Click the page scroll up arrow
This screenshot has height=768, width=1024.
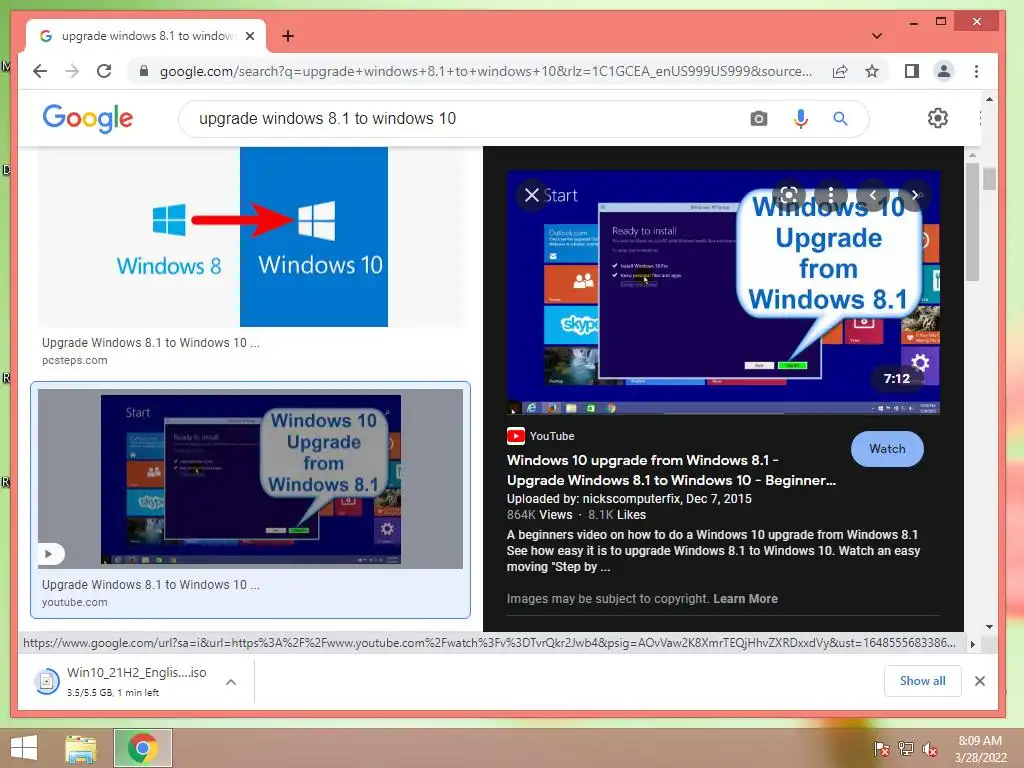(x=989, y=99)
